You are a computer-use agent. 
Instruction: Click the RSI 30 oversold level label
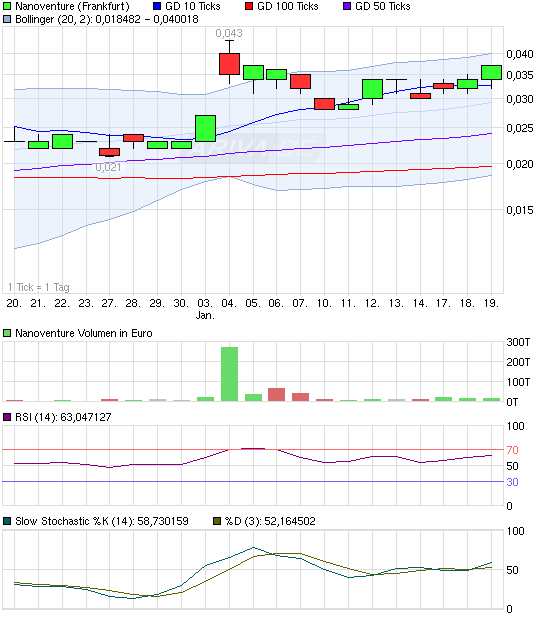coord(512,482)
